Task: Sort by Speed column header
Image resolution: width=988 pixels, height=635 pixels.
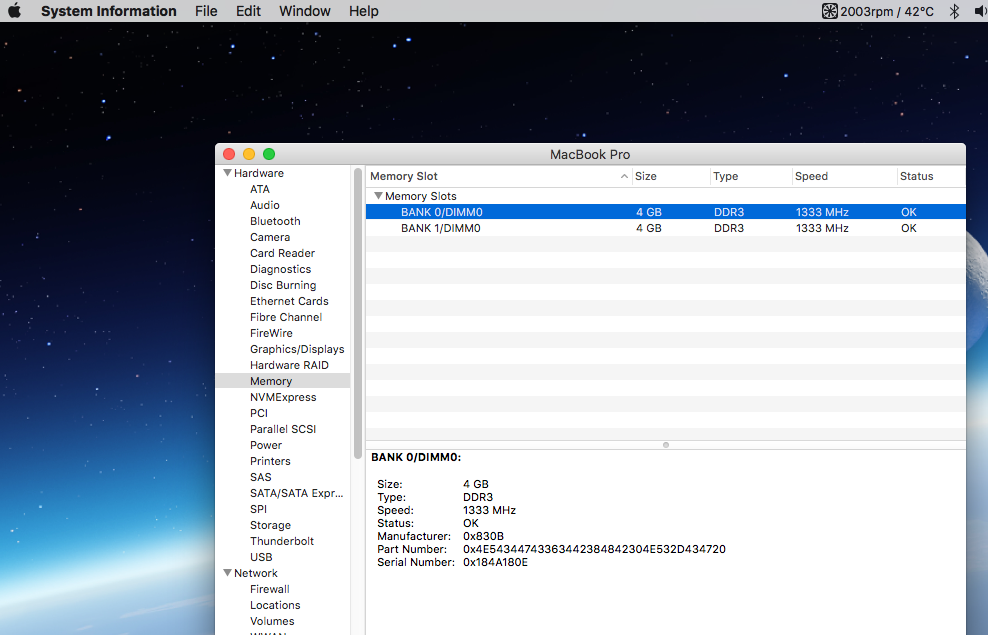Action: coord(844,176)
